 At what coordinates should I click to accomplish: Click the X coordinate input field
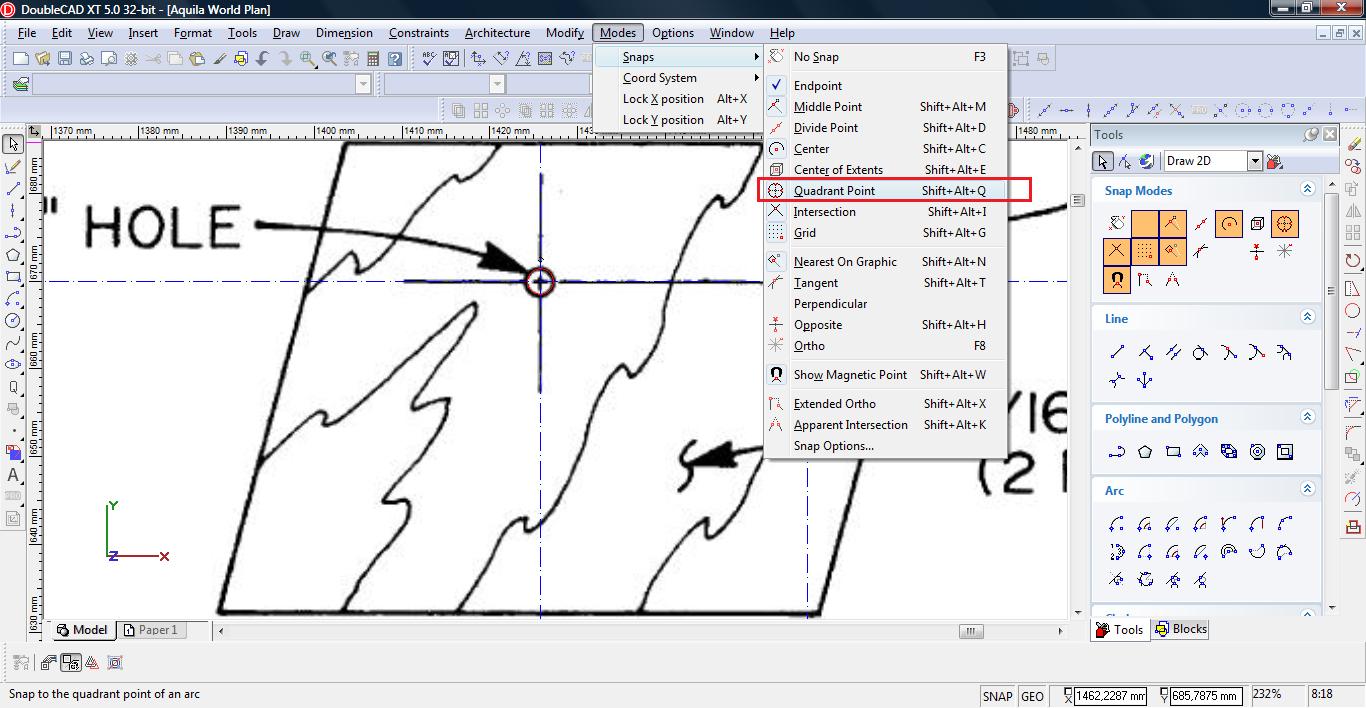pos(1109,696)
